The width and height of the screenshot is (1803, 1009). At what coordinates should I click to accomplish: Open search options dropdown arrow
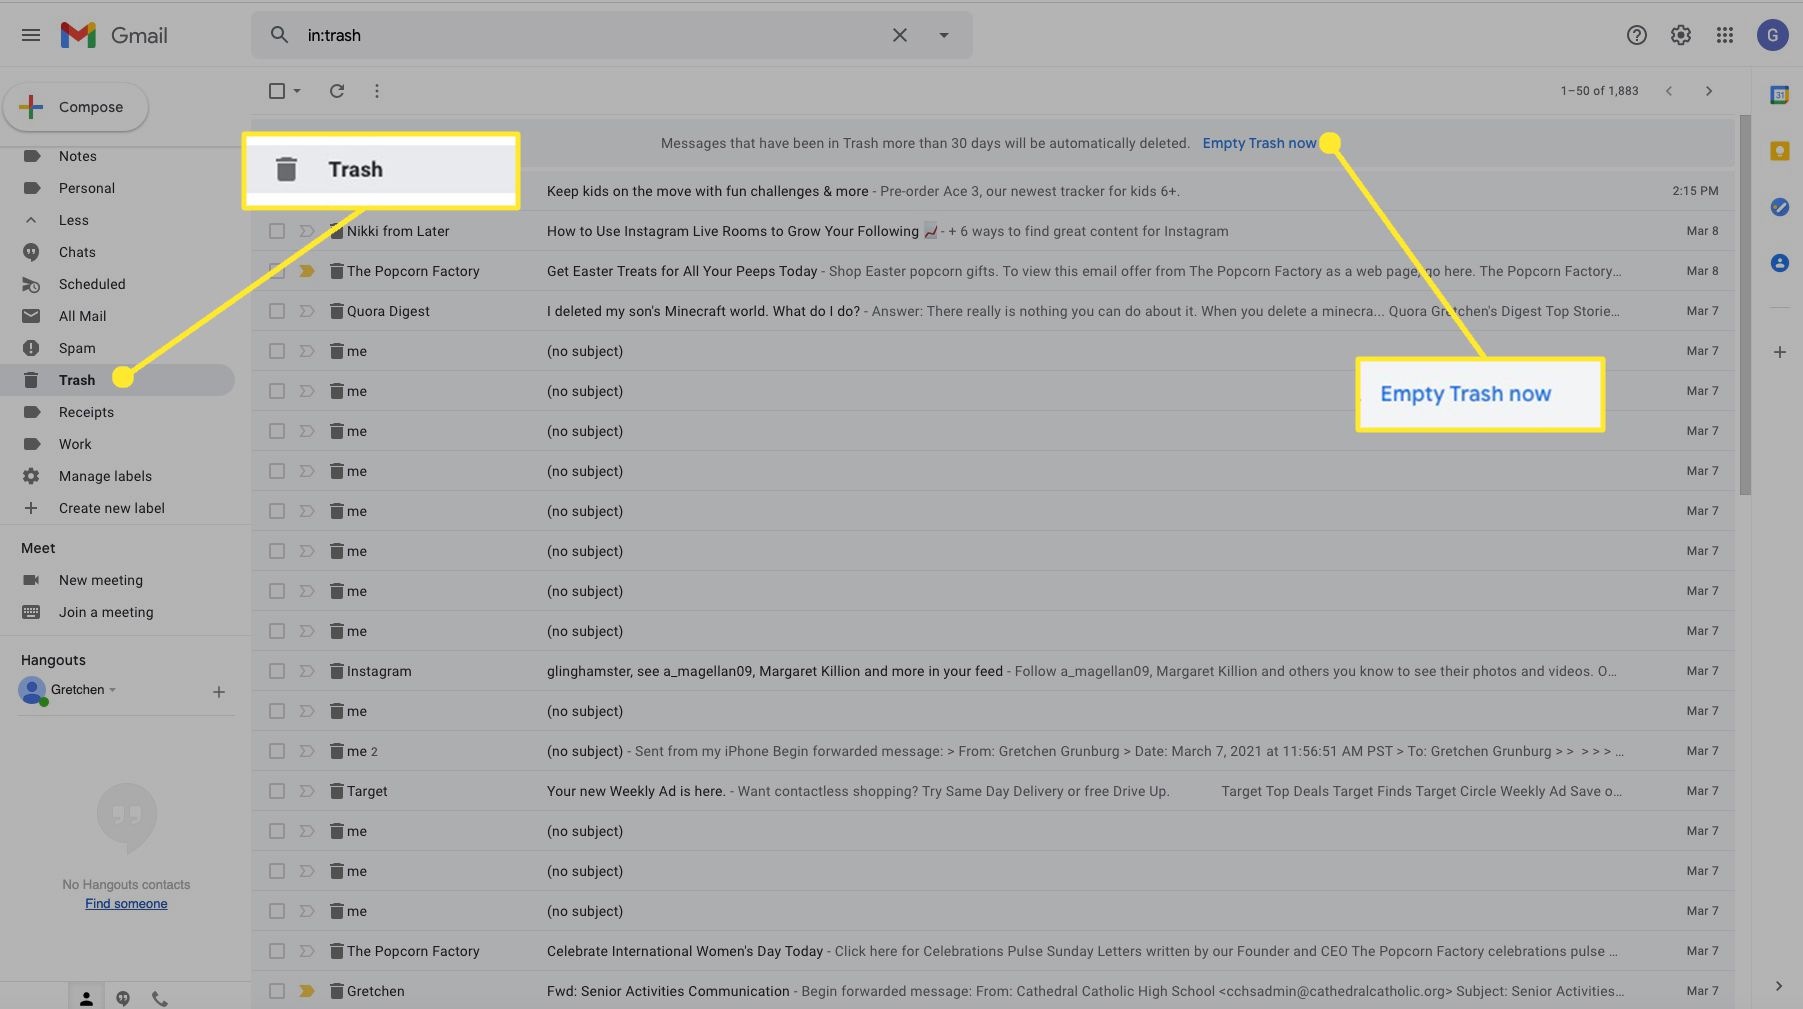point(943,35)
